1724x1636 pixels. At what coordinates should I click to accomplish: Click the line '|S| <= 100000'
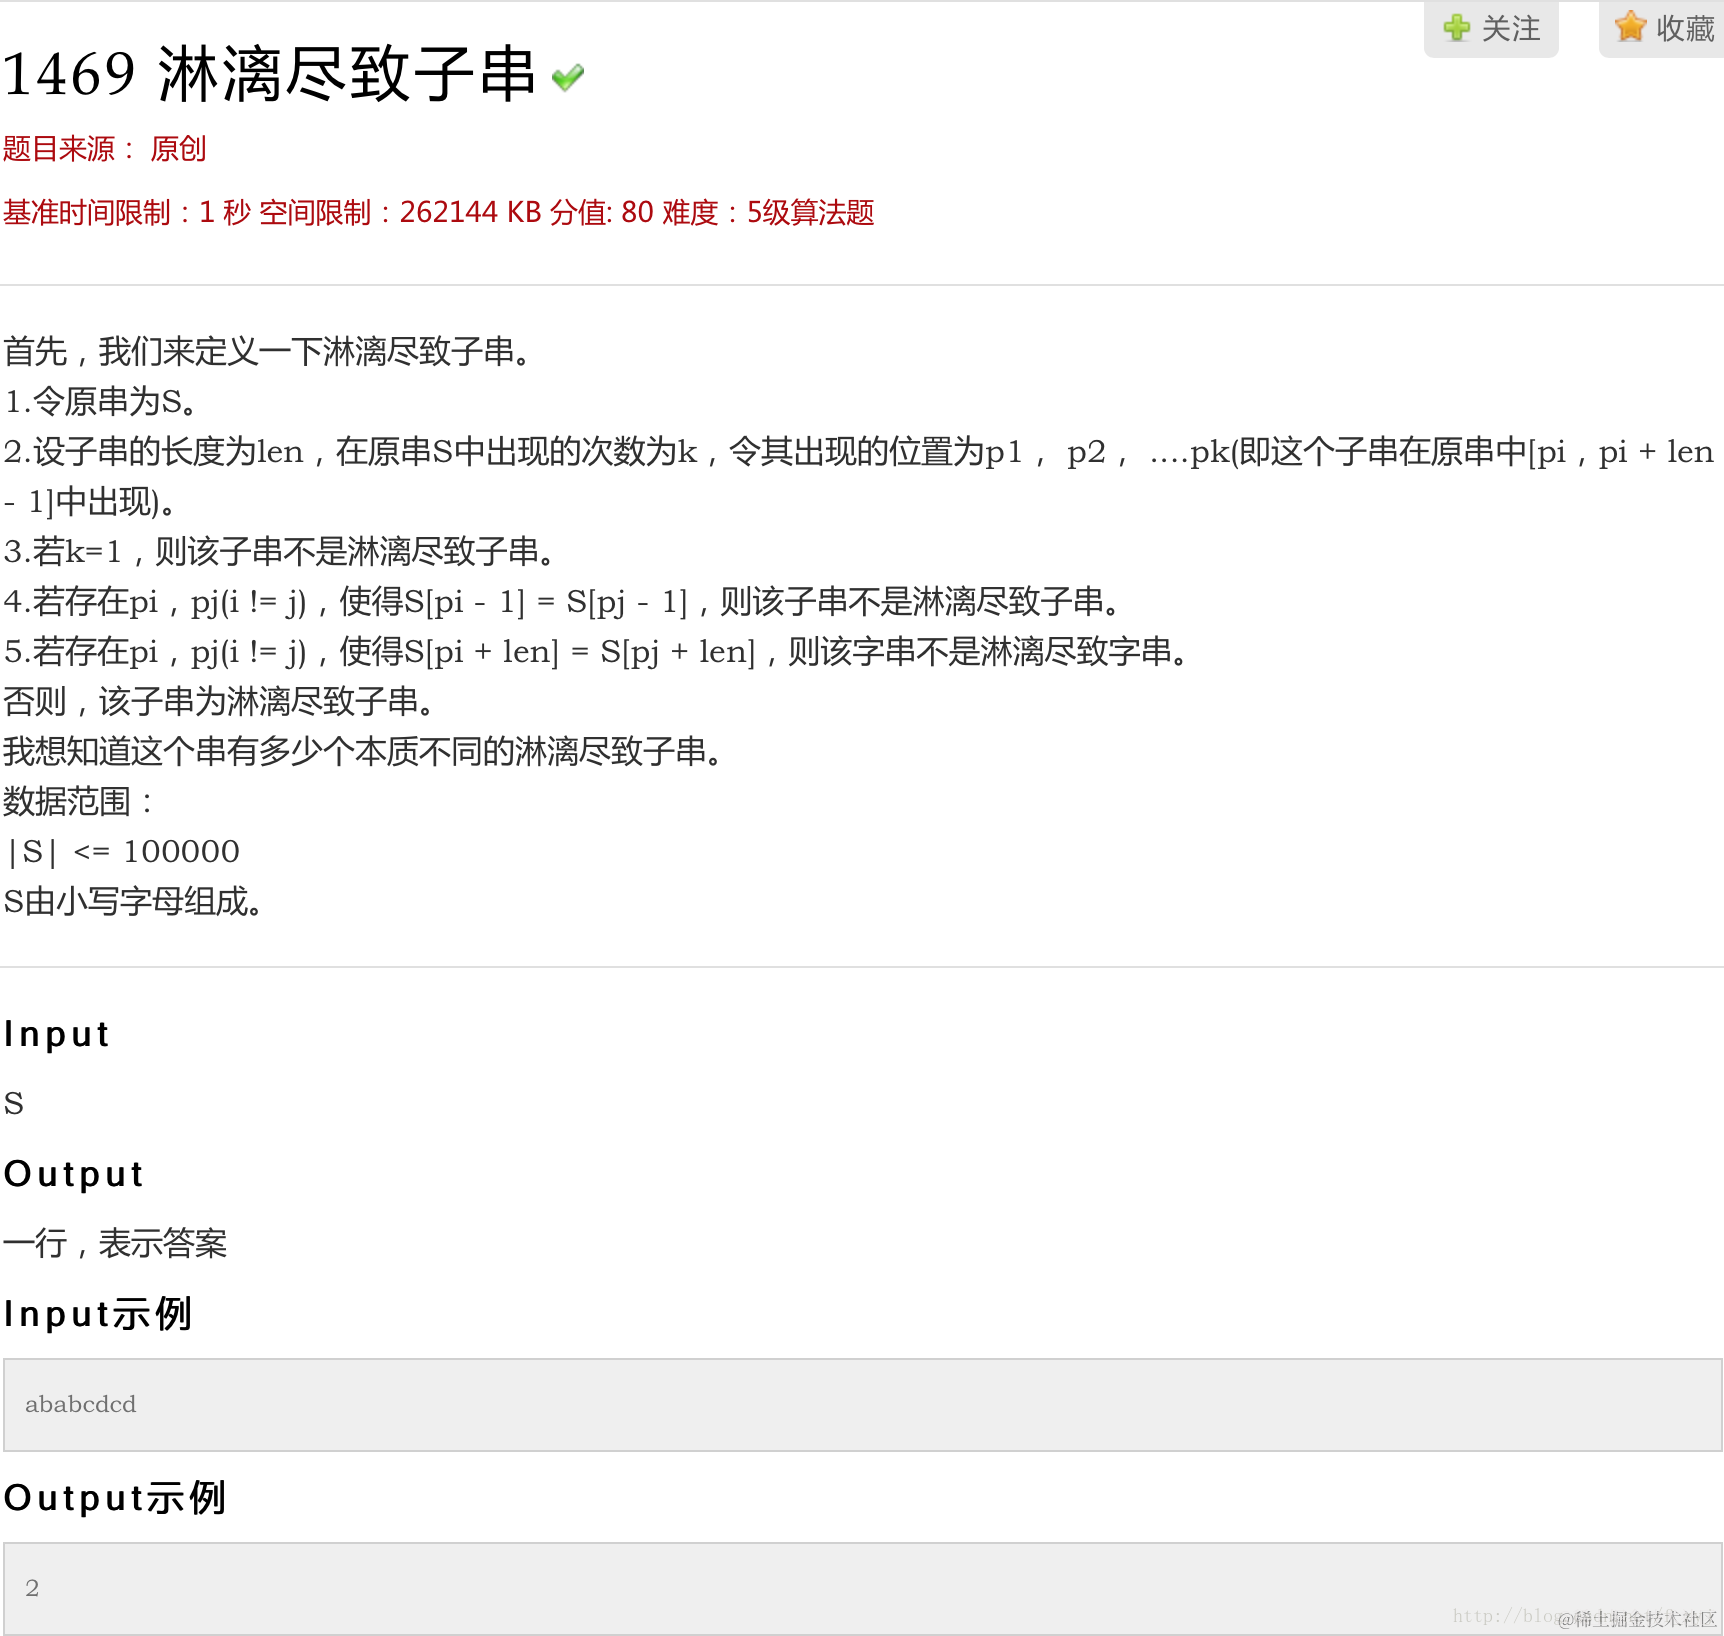[x=122, y=851]
